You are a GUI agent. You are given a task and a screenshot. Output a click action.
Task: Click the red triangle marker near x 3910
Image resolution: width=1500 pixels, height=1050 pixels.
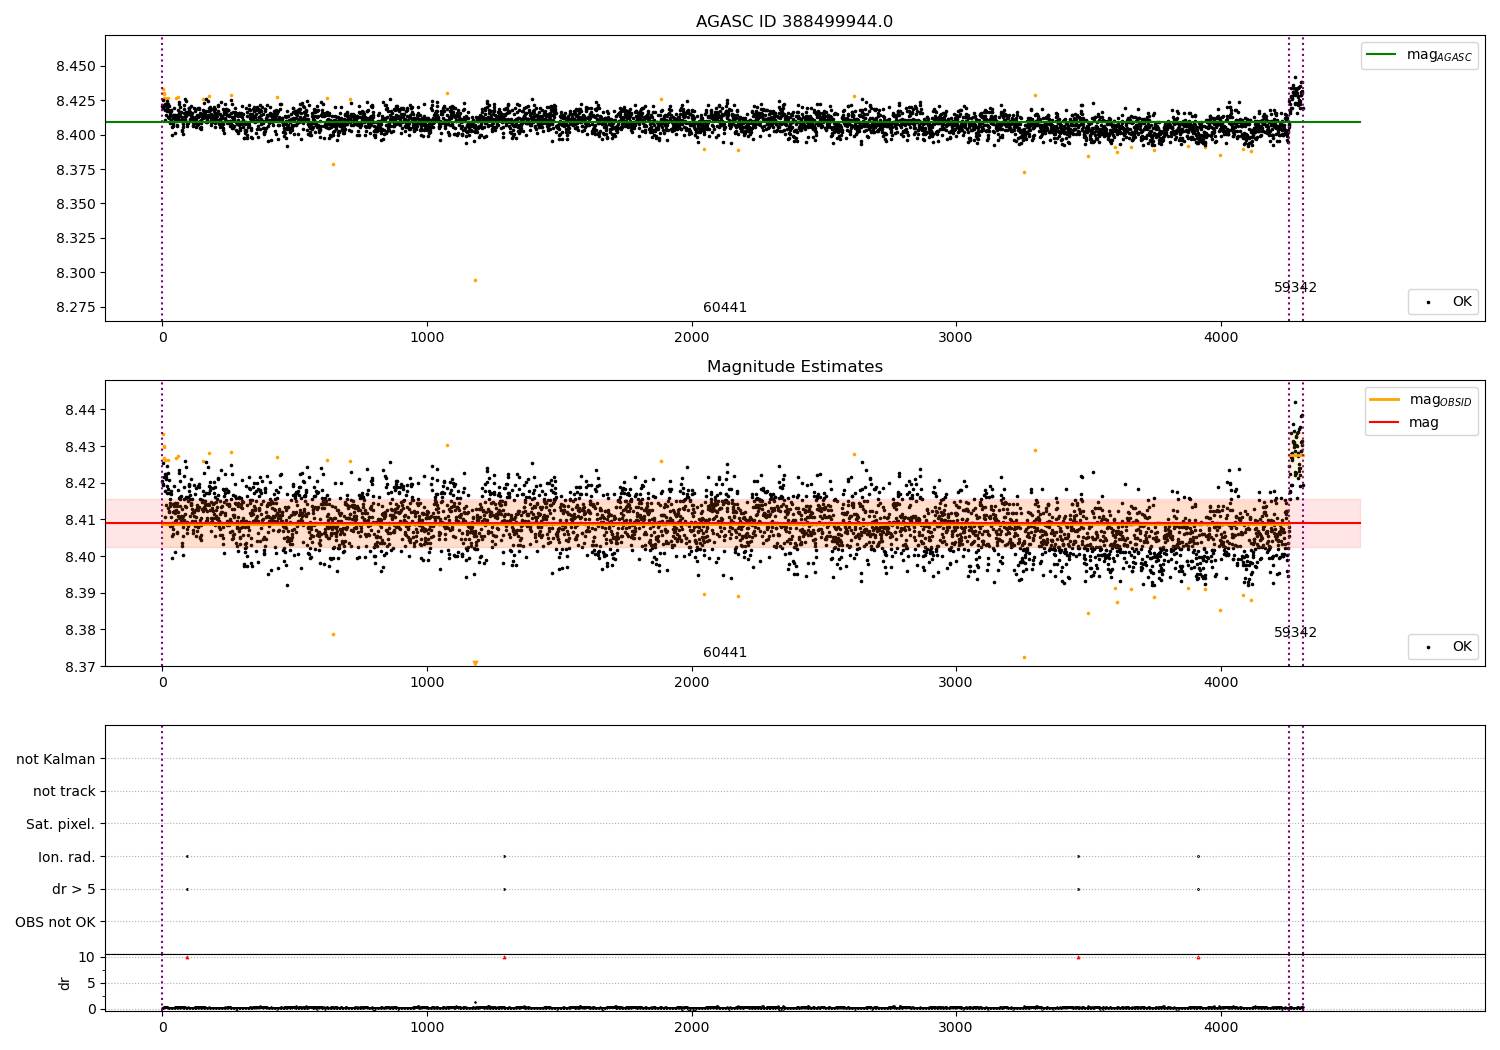click(x=1198, y=958)
